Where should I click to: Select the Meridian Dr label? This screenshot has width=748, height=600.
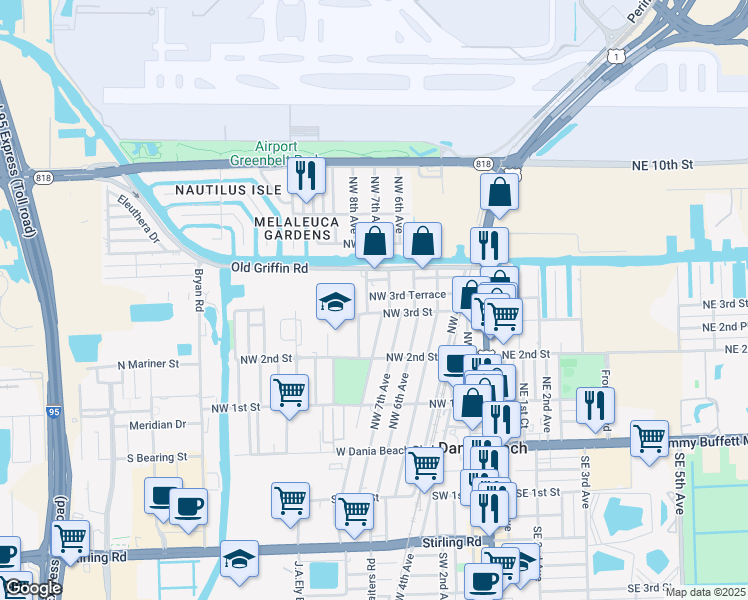(x=157, y=425)
